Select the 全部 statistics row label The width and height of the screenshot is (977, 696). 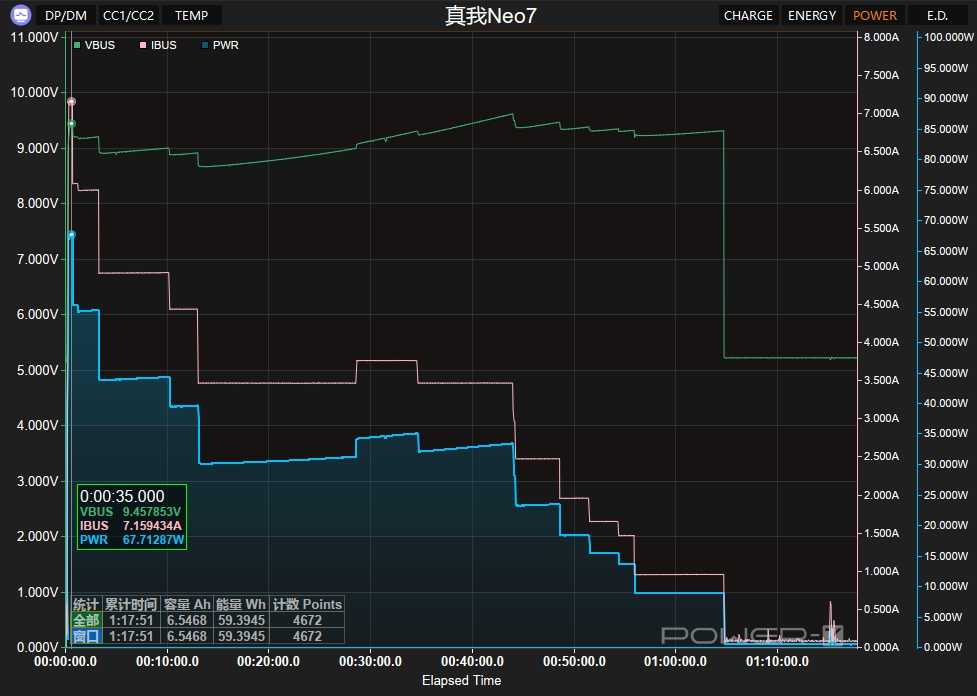(87, 620)
